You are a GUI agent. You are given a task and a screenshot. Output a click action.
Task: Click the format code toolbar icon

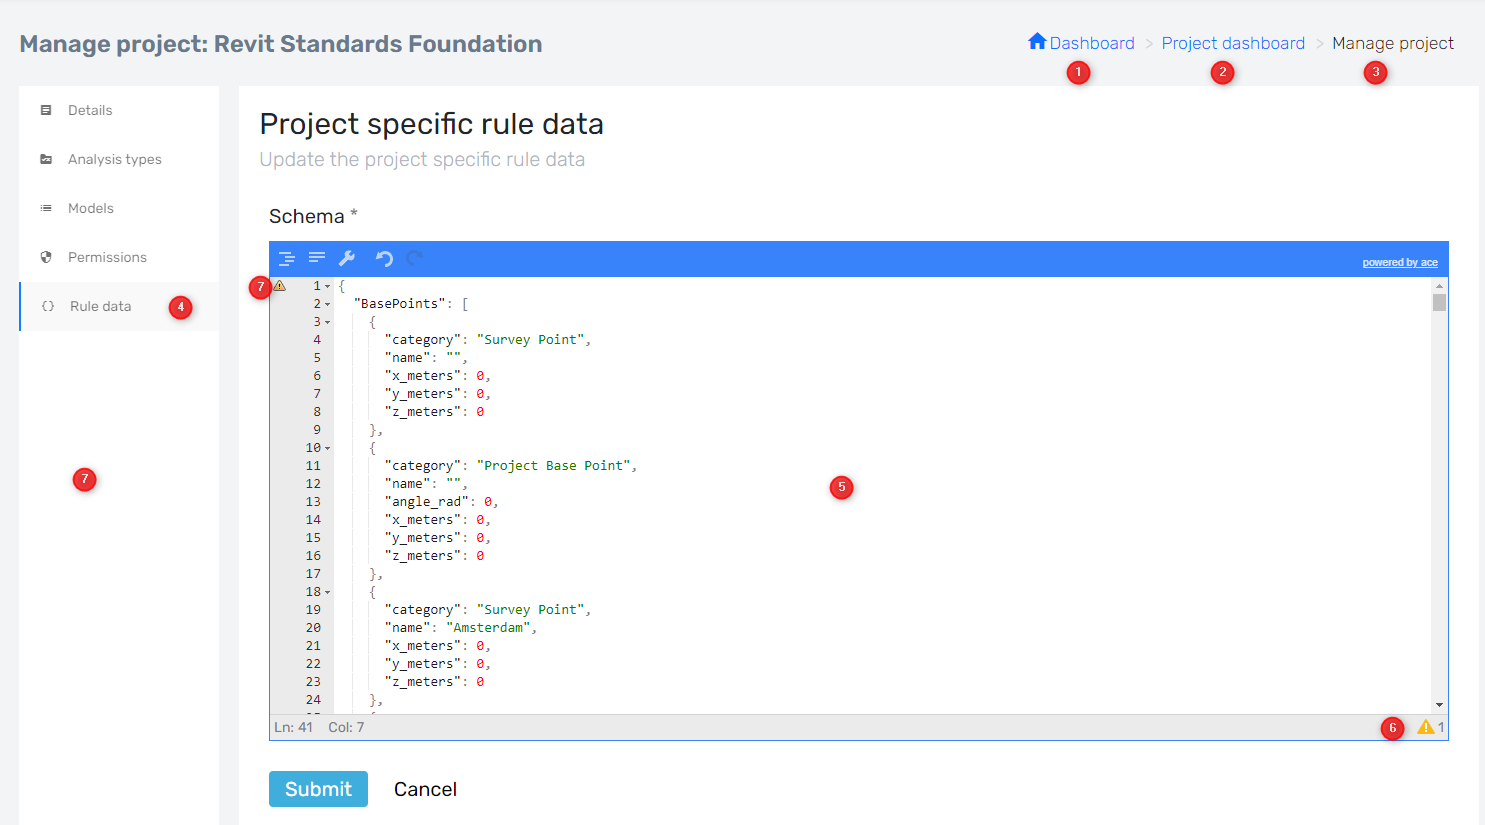[x=287, y=258]
